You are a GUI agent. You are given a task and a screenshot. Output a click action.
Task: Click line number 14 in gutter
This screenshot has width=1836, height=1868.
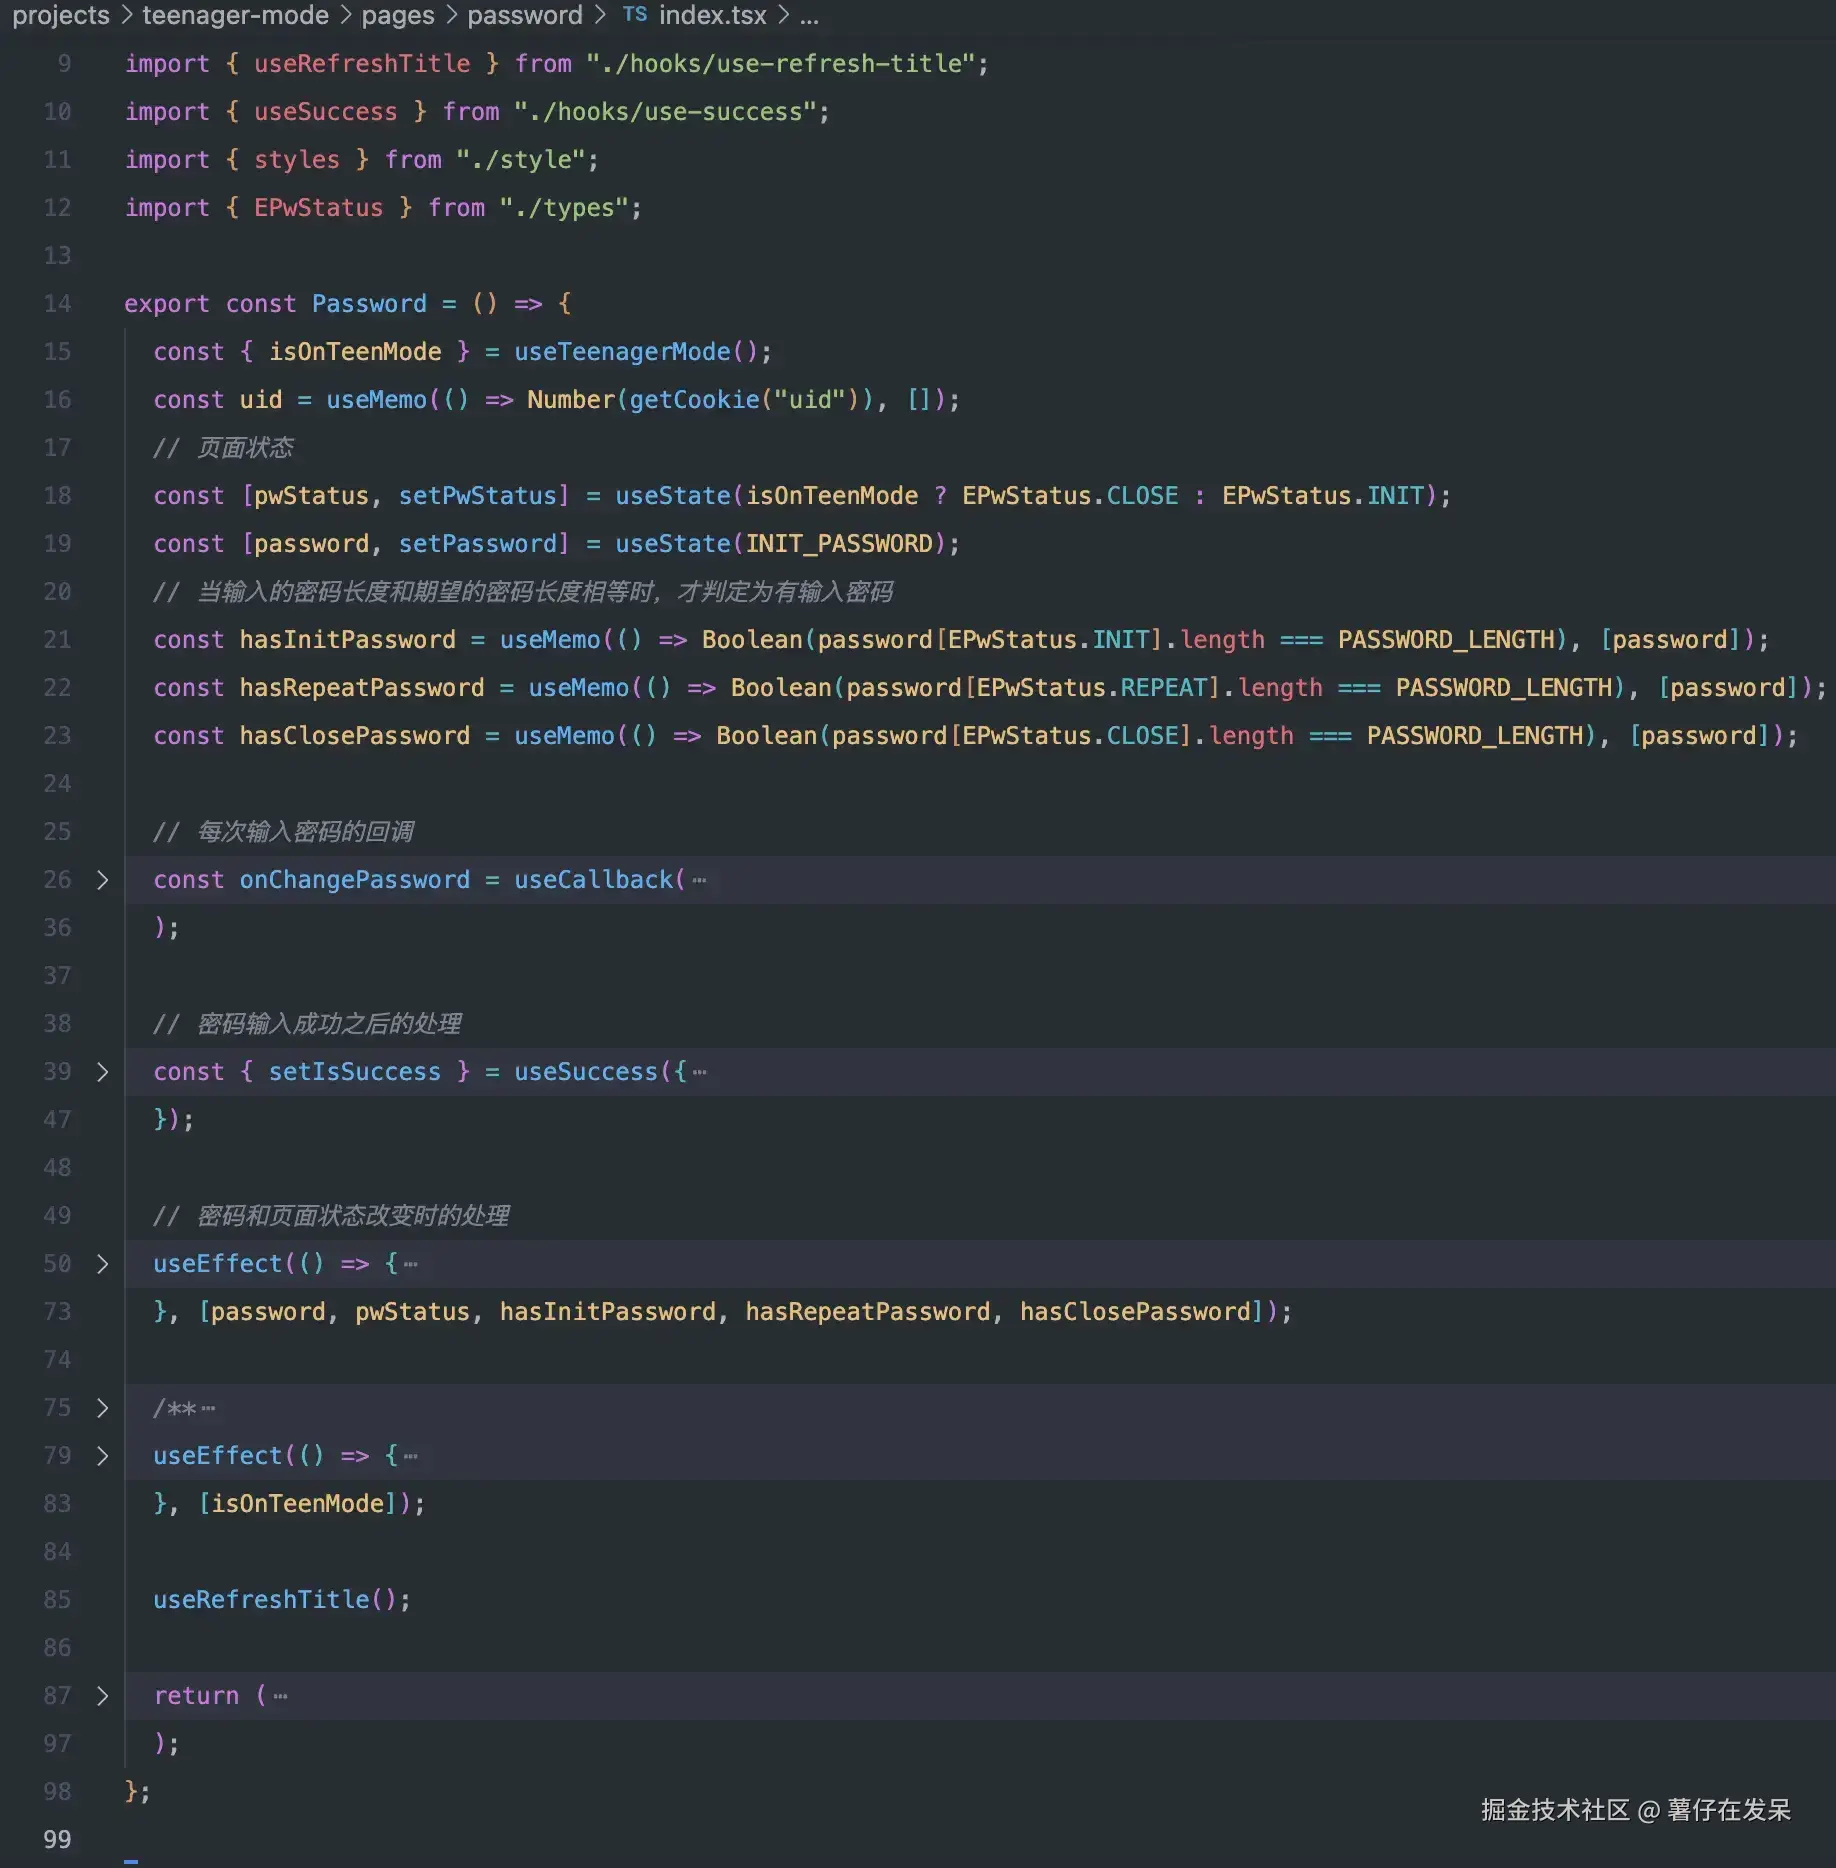click(x=57, y=304)
